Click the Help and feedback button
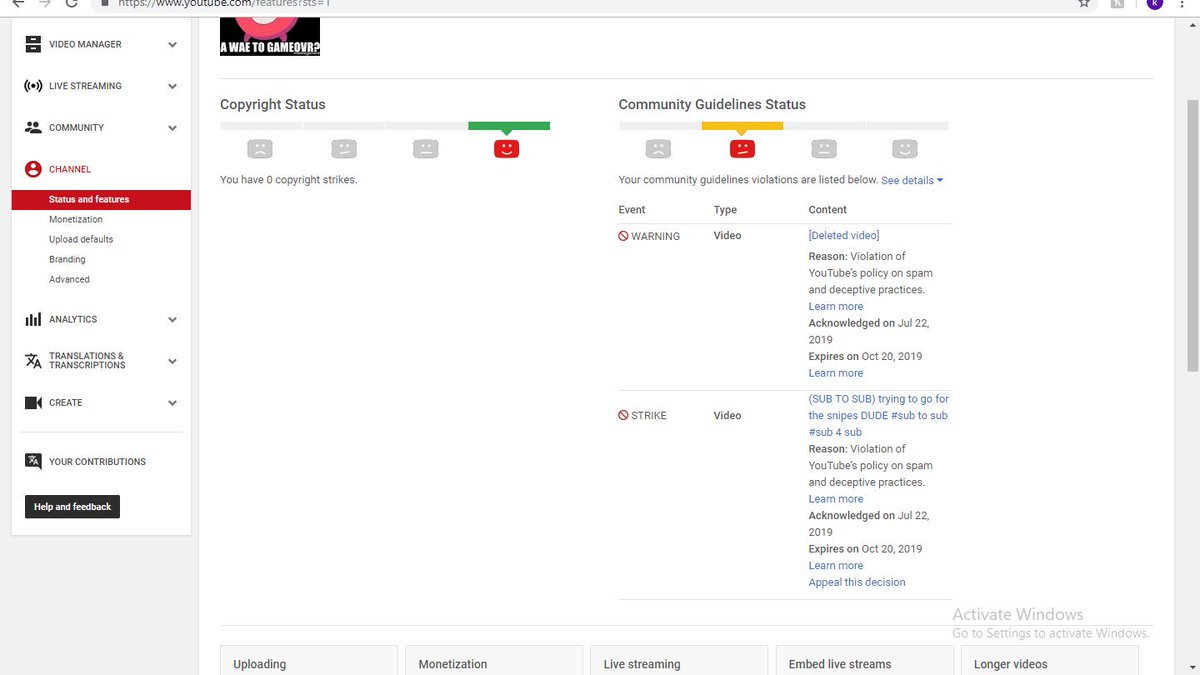 [x=72, y=507]
